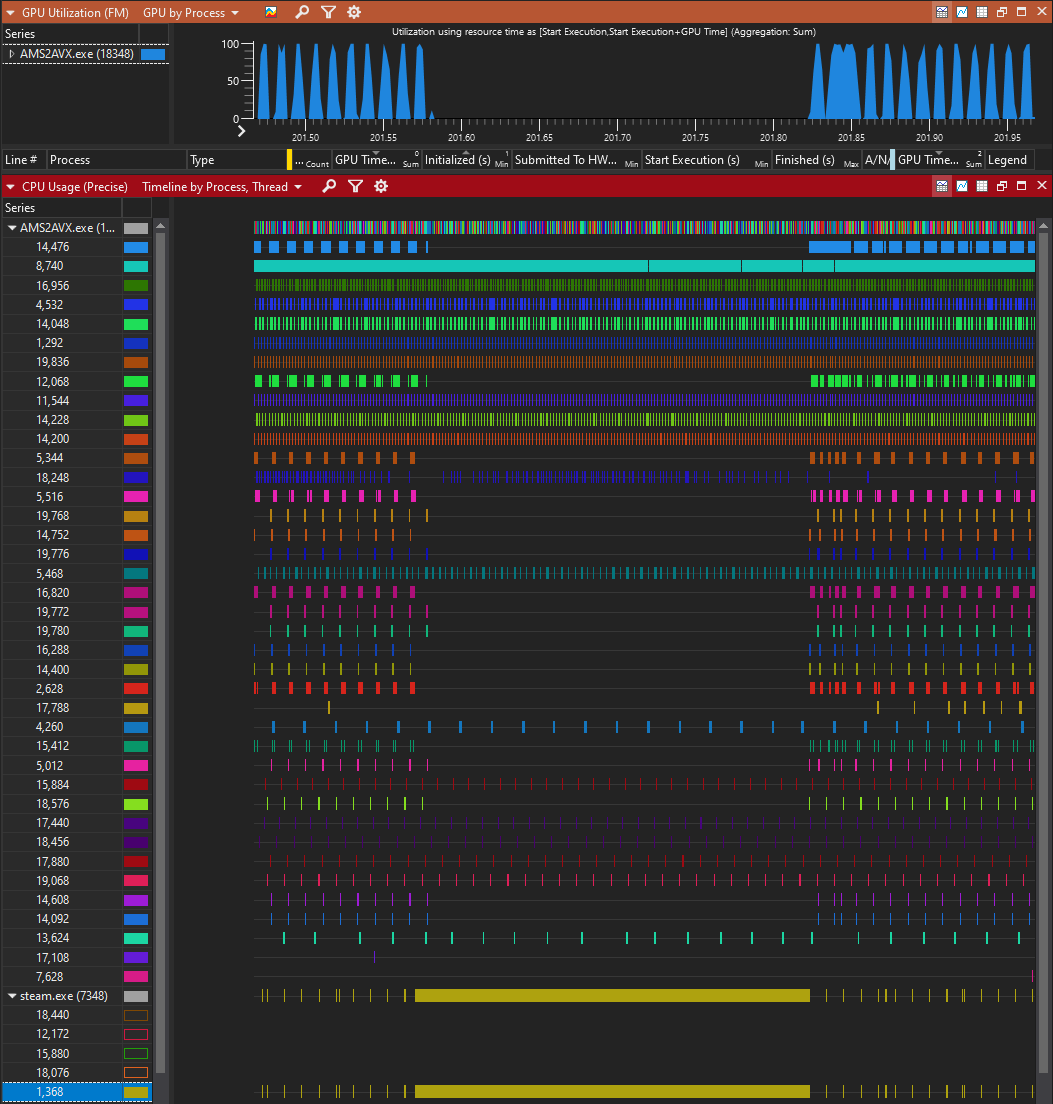Viewport: 1053px width, 1104px height.
Task: Show graph and table in CPU Usage panel
Action: pos(941,186)
